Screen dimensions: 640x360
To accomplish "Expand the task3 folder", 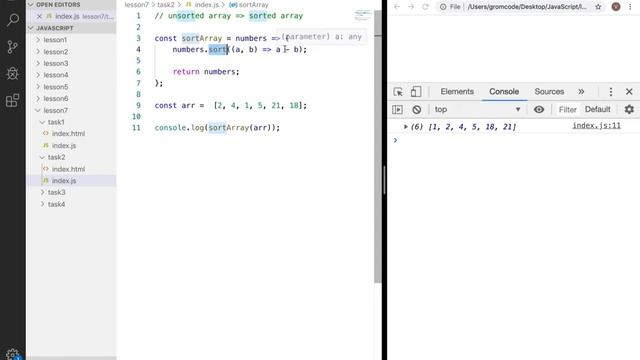I will tap(71, 192).
